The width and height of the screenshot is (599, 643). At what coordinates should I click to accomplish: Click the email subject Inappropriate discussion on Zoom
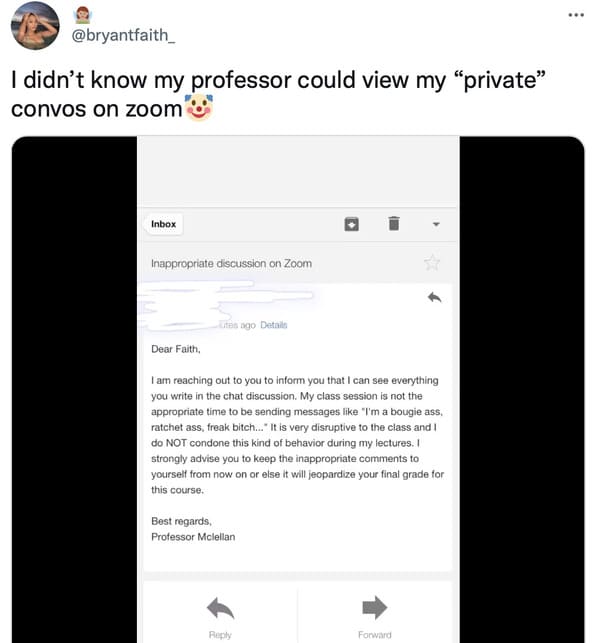point(231,263)
